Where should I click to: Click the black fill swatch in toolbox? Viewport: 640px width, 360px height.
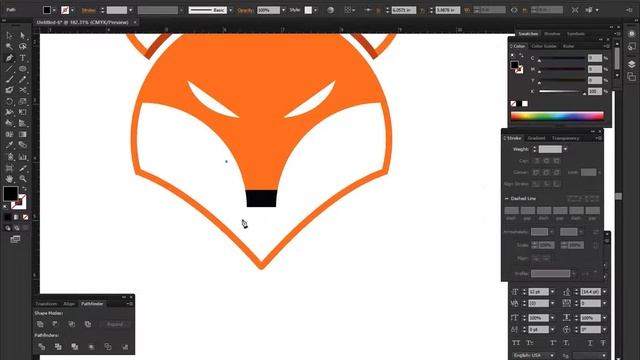coord(10,193)
